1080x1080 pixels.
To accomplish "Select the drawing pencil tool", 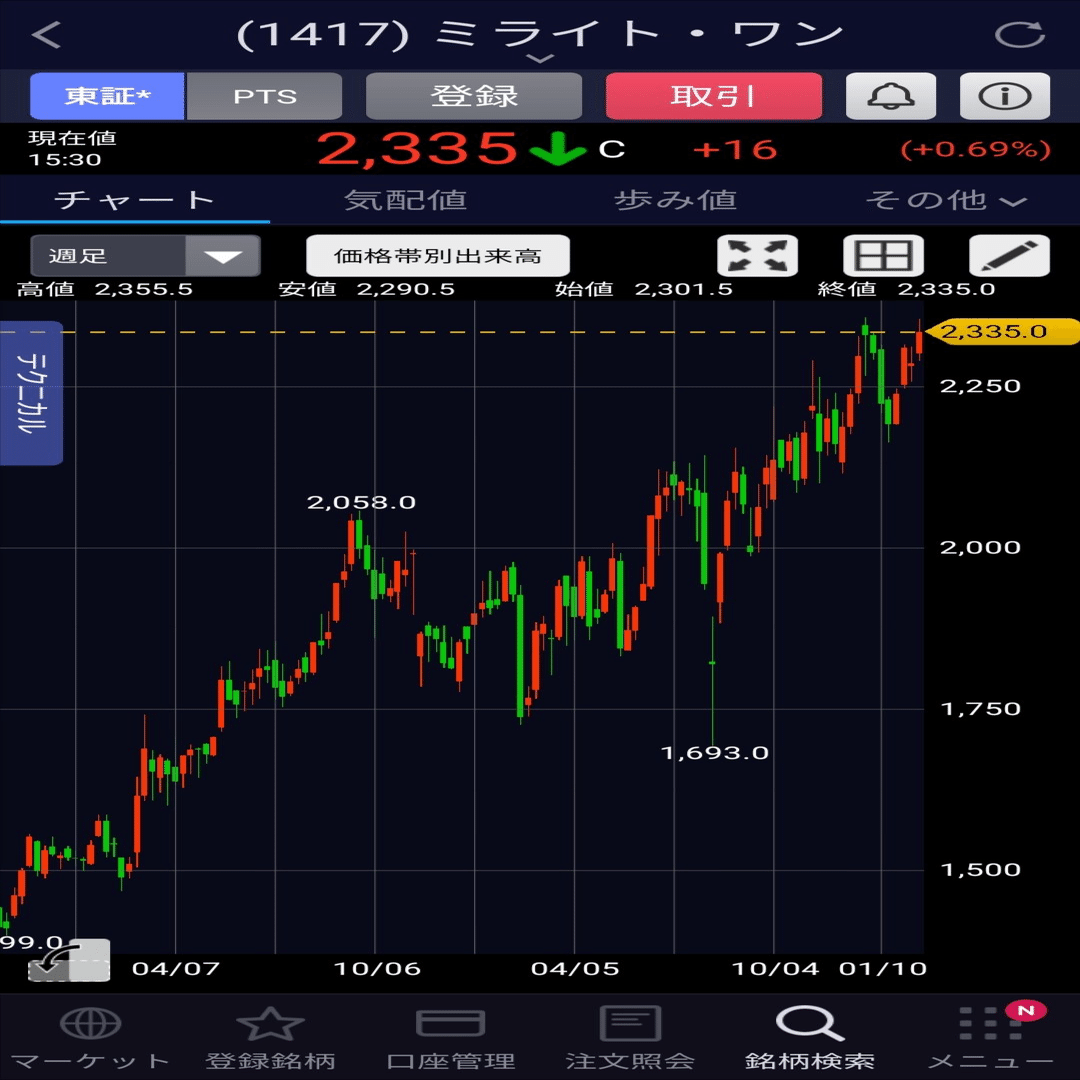I will (x=1009, y=256).
